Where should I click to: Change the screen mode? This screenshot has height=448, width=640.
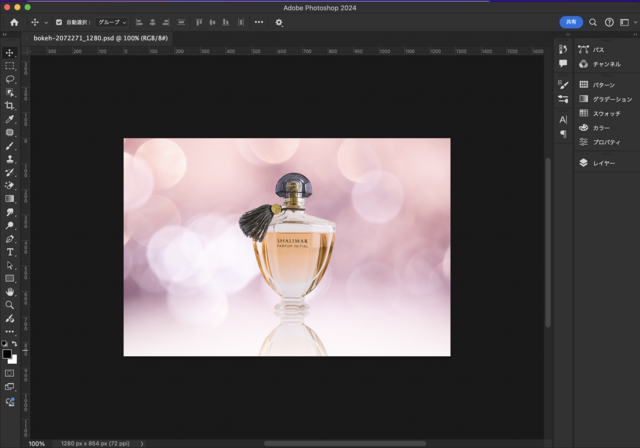9,387
